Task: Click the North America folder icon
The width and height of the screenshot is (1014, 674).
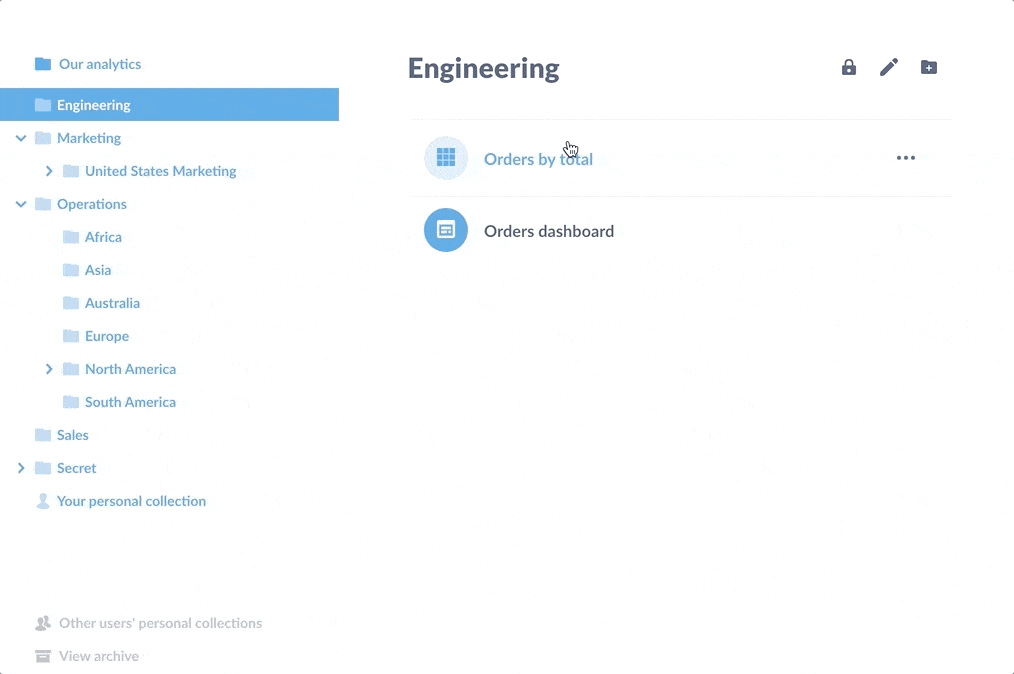Action: tap(70, 369)
